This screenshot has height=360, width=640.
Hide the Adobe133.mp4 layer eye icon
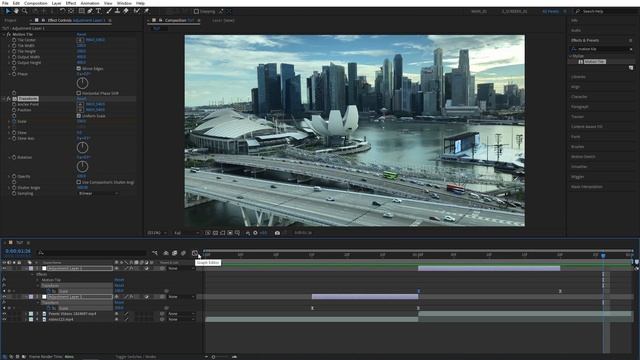point(4,319)
